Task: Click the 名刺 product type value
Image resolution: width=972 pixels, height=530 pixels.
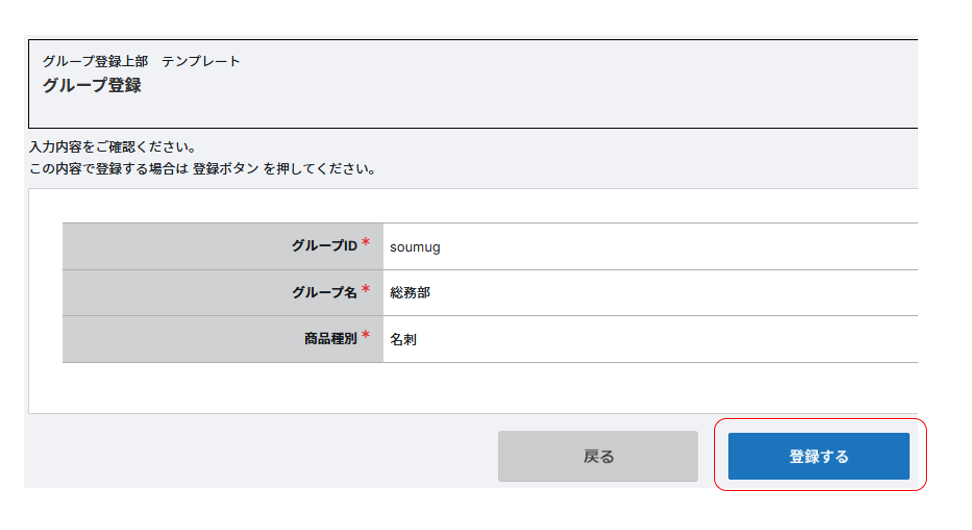Action: (403, 340)
